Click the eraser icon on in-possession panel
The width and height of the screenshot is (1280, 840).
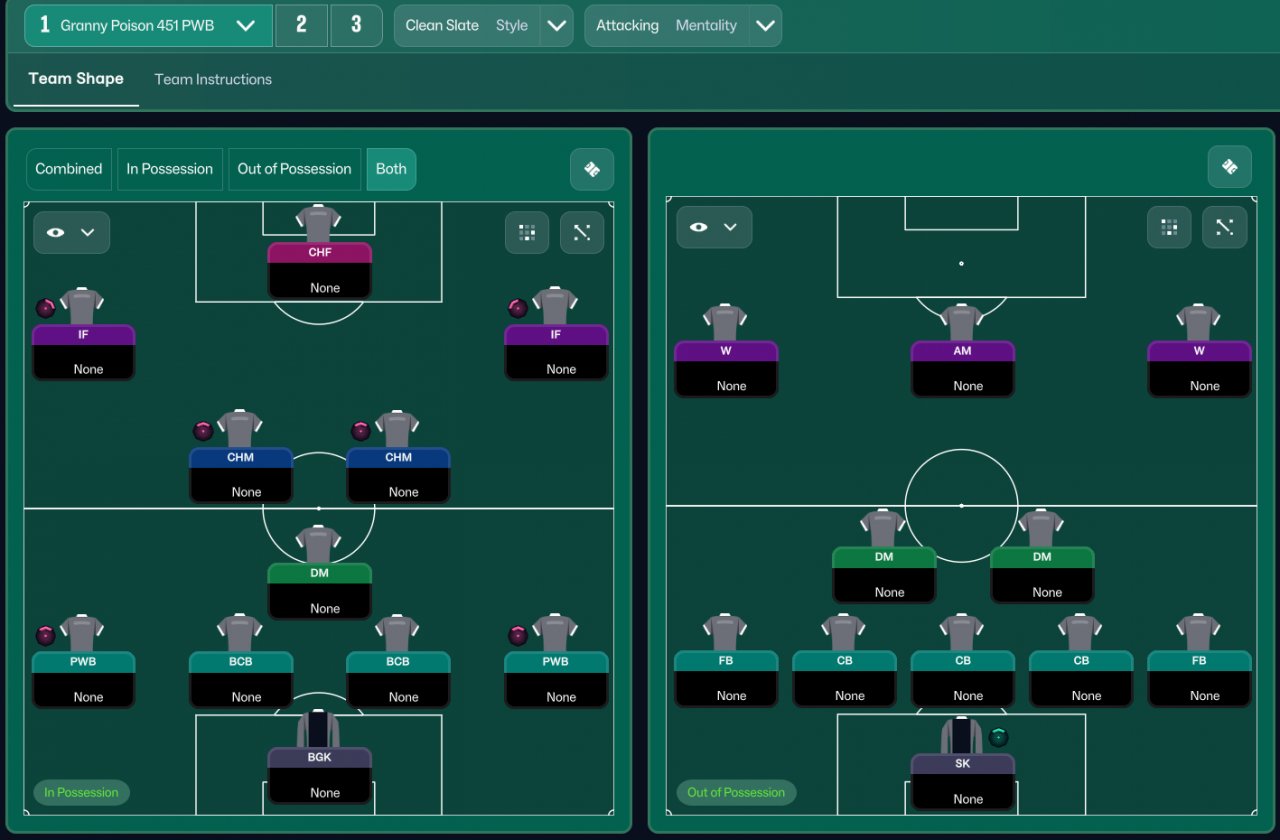pyautogui.click(x=592, y=169)
